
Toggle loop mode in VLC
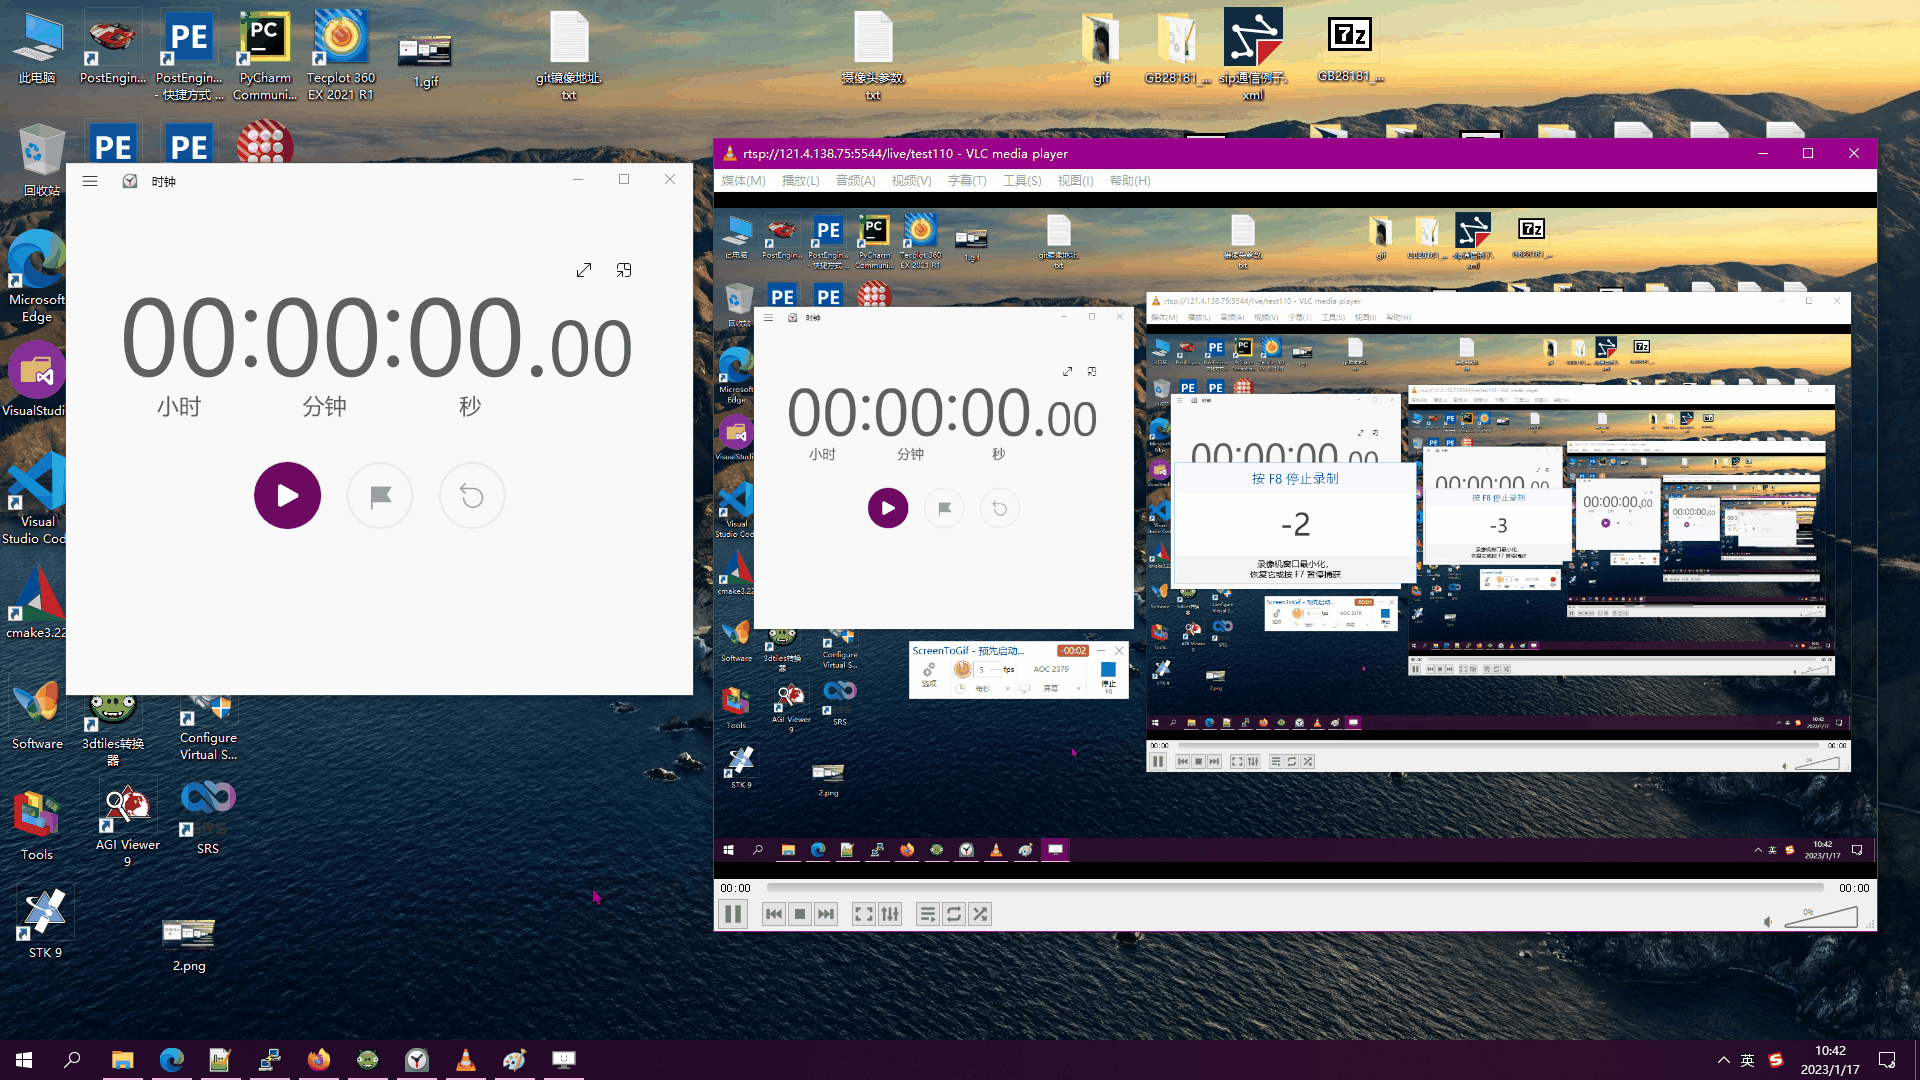(954, 914)
